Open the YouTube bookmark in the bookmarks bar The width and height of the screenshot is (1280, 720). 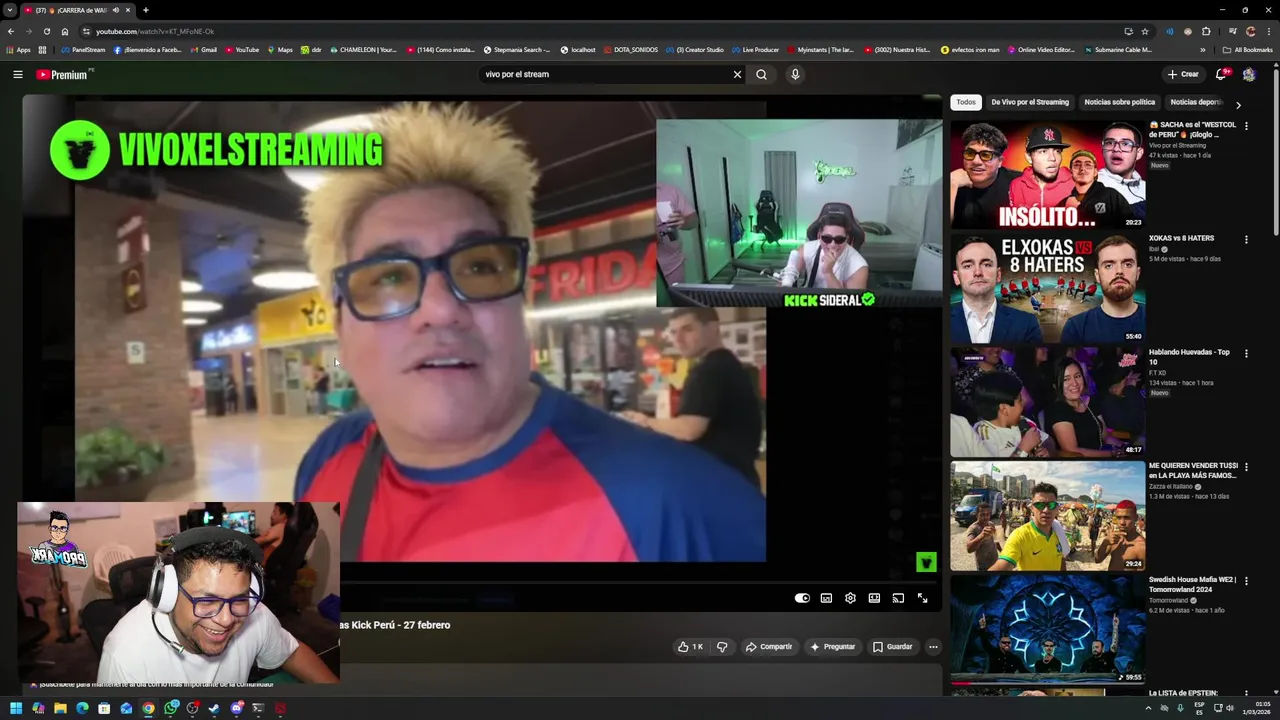coord(242,50)
